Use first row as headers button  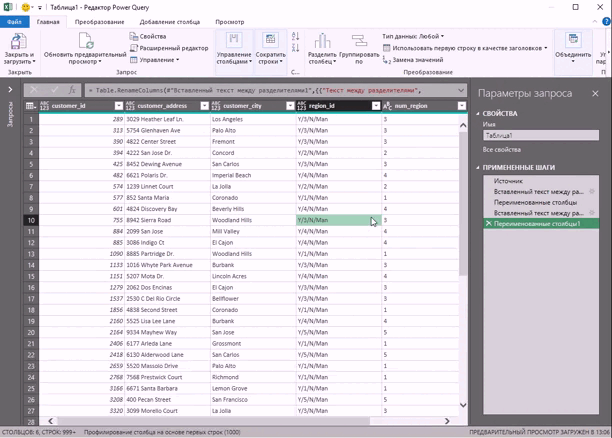(x=465, y=48)
